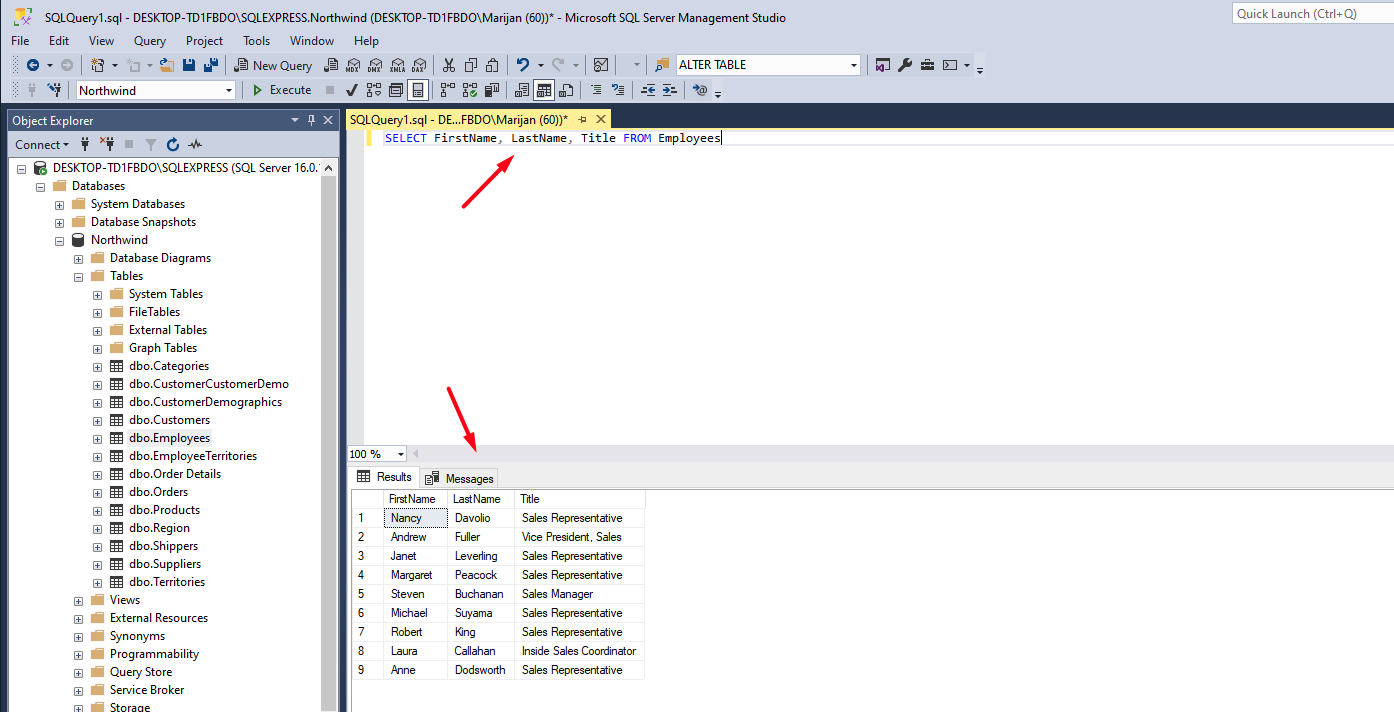Expand the dbo.Employees table node
The width and height of the screenshot is (1394, 712).
point(98,438)
